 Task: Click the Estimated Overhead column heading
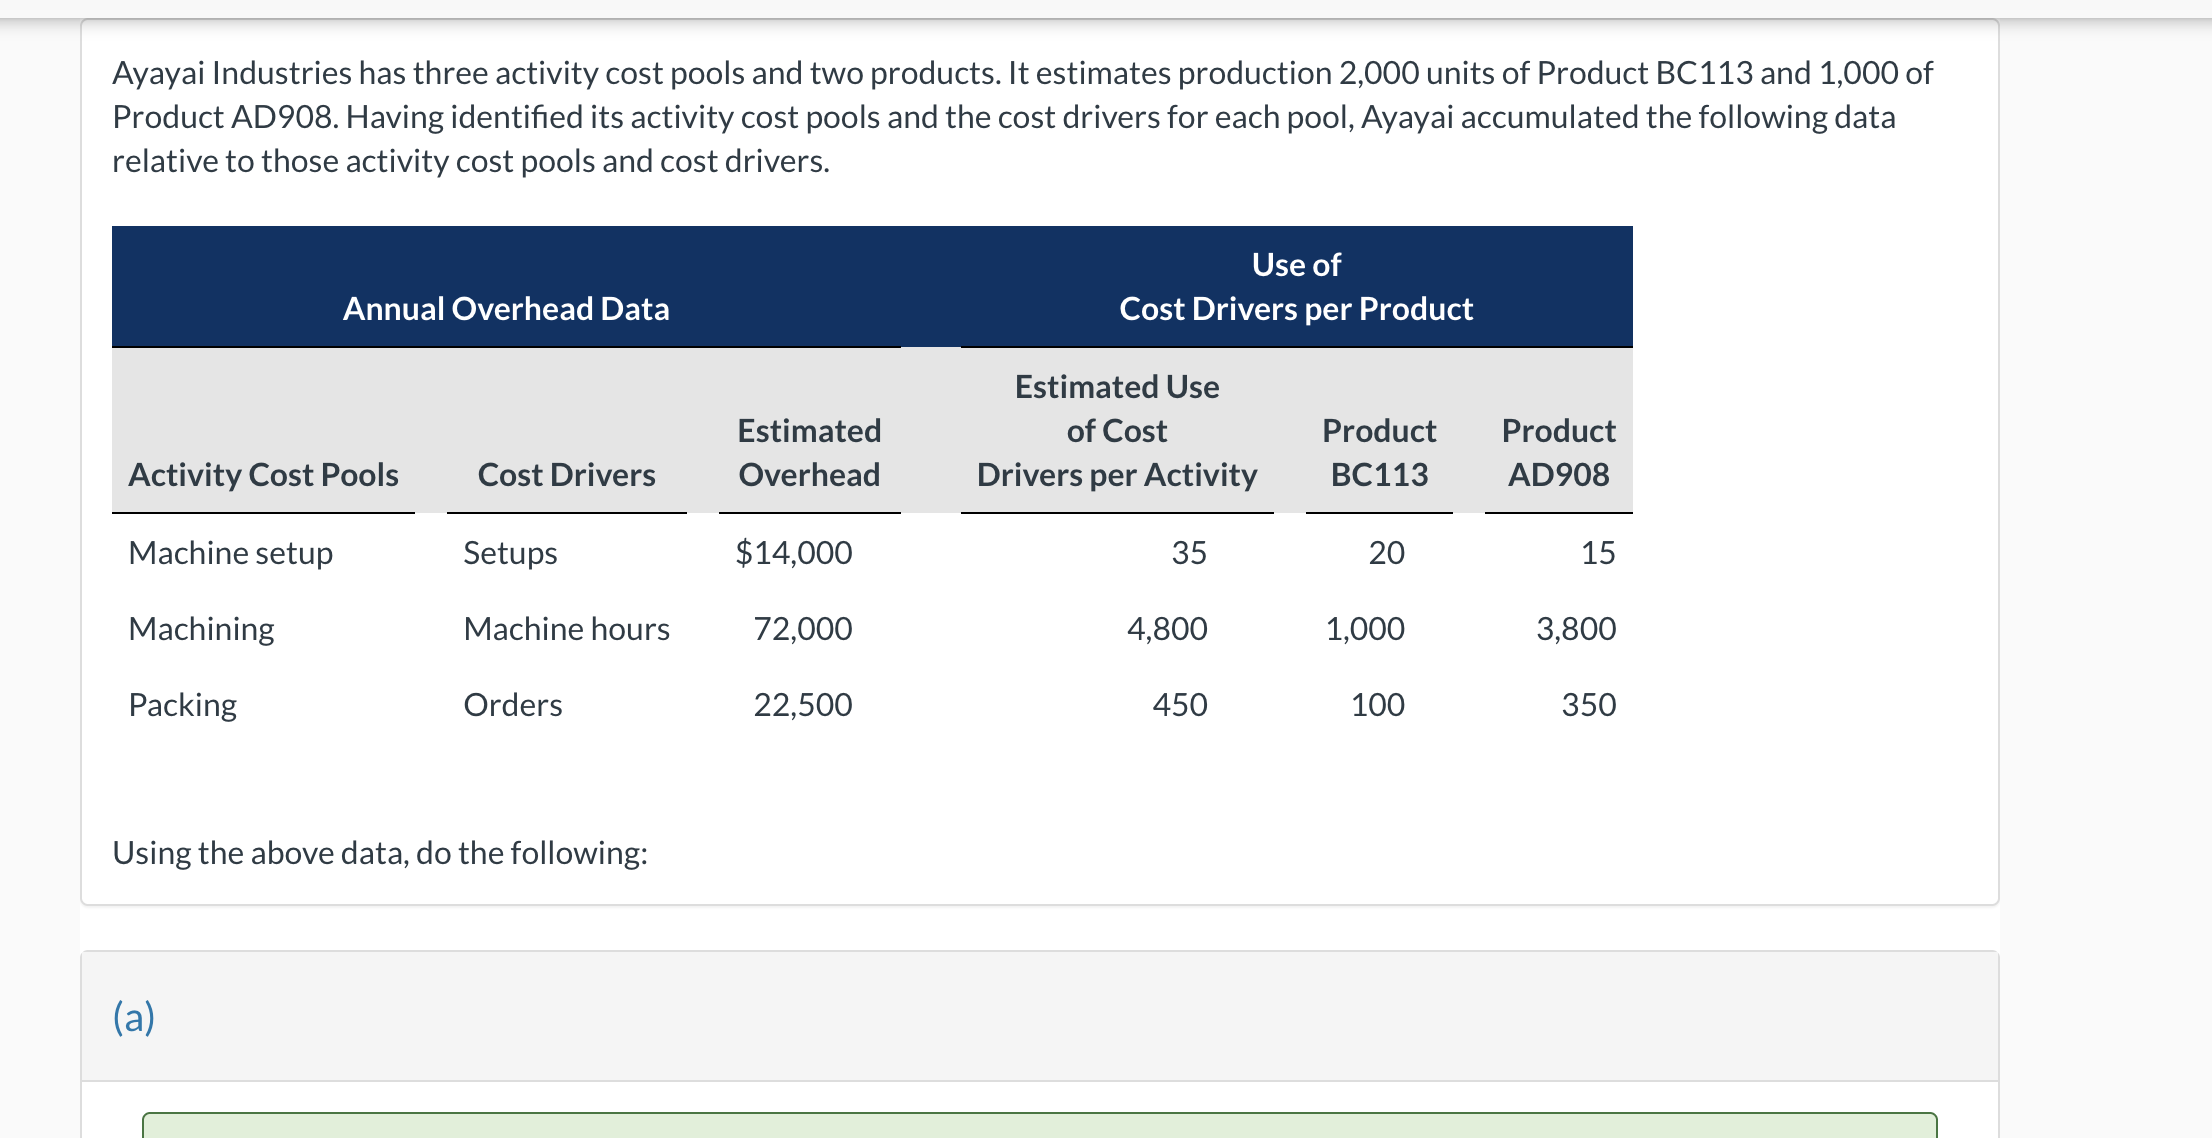[809, 453]
